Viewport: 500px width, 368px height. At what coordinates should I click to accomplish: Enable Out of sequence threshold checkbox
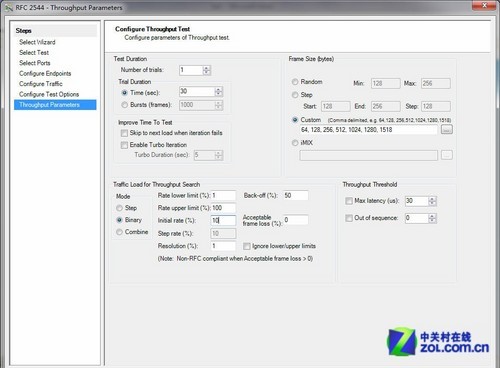pos(349,218)
